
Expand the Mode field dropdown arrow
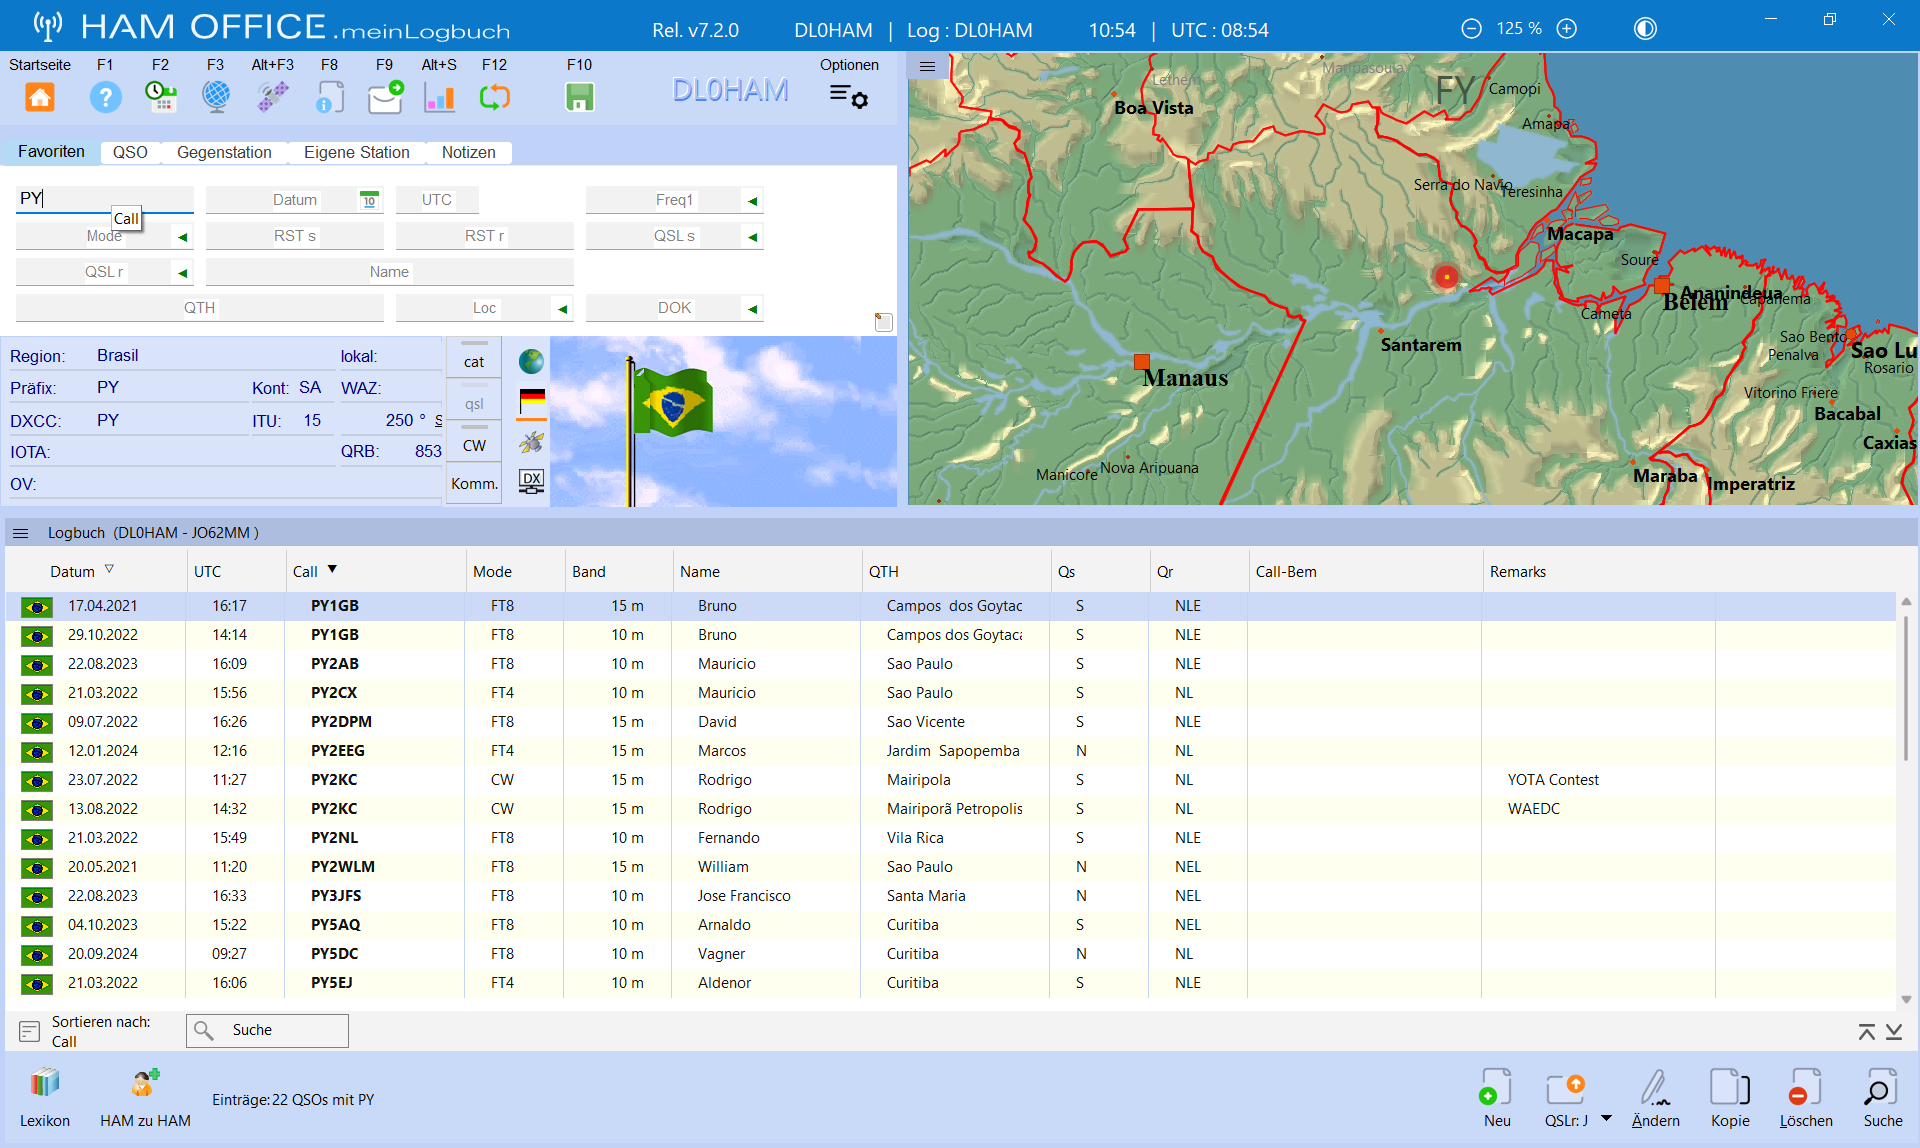pyautogui.click(x=182, y=237)
